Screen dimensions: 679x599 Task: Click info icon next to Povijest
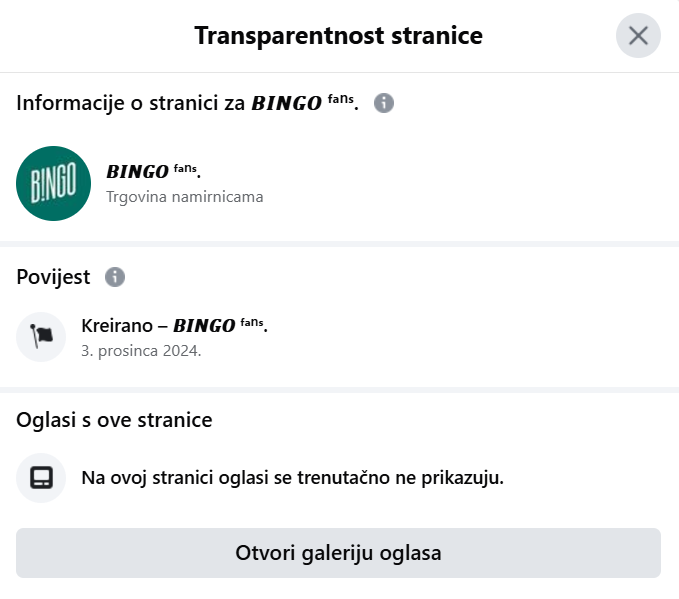tap(115, 277)
